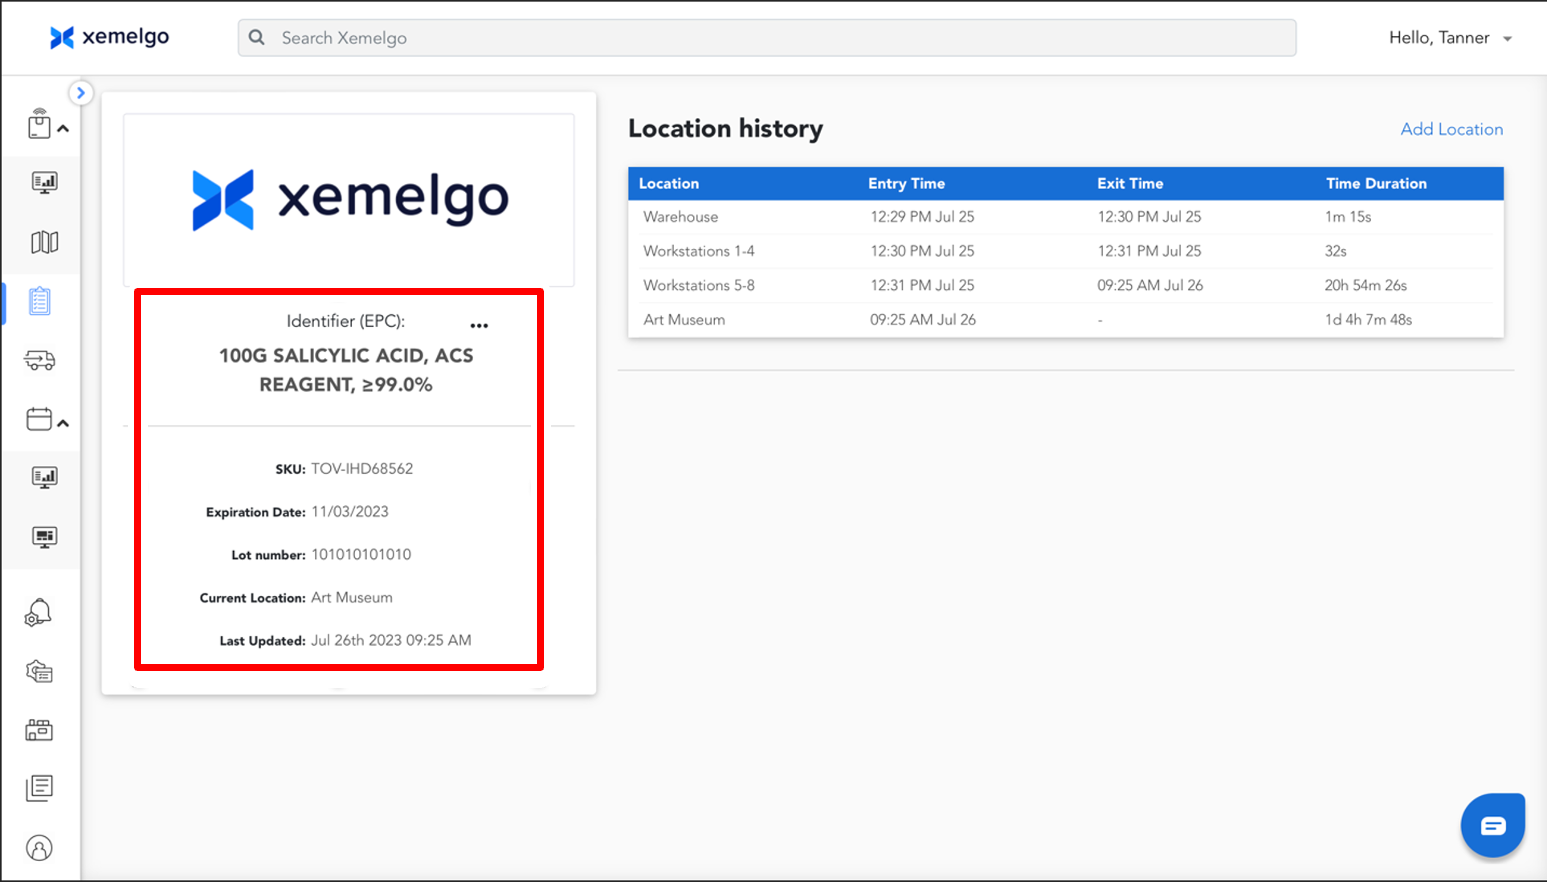Sort by the Entry Time column header
The width and height of the screenshot is (1550, 882).
[x=906, y=184]
